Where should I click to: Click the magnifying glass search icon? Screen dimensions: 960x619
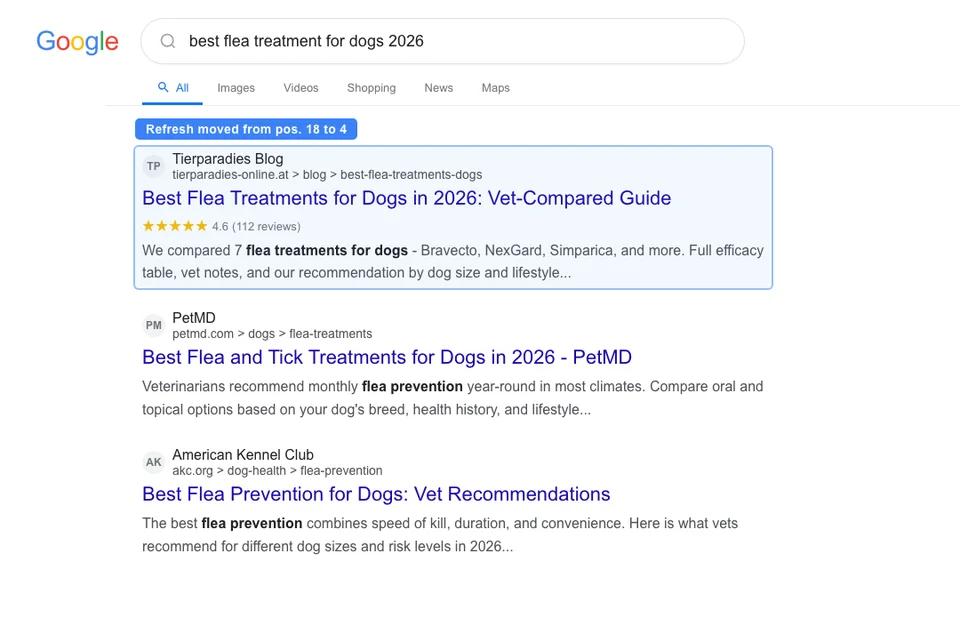pyautogui.click(x=167, y=41)
